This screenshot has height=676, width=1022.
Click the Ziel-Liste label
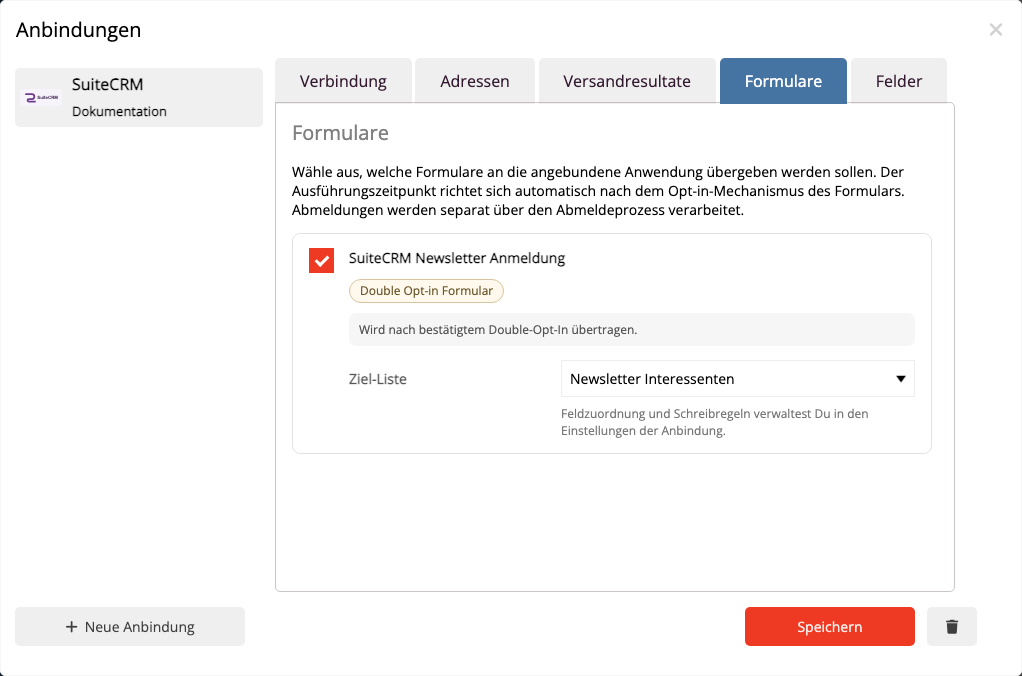pos(377,379)
